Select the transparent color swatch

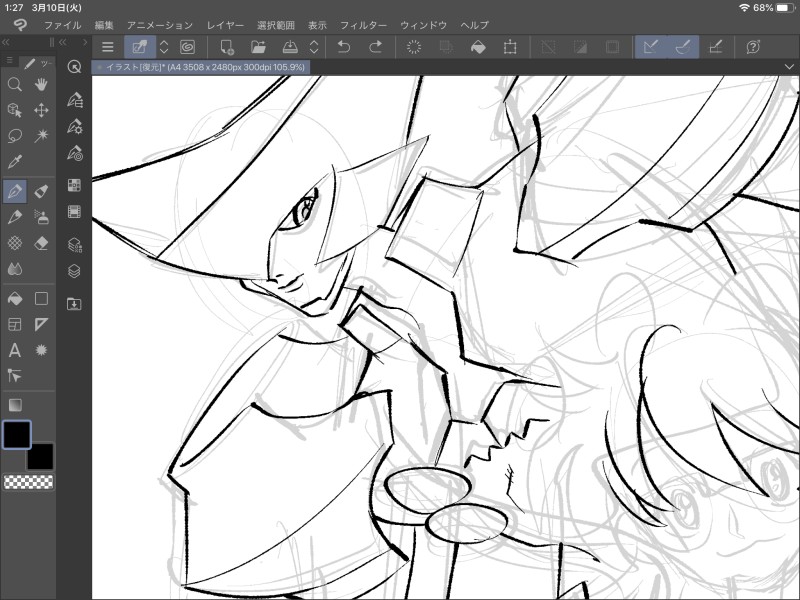pos(28,482)
